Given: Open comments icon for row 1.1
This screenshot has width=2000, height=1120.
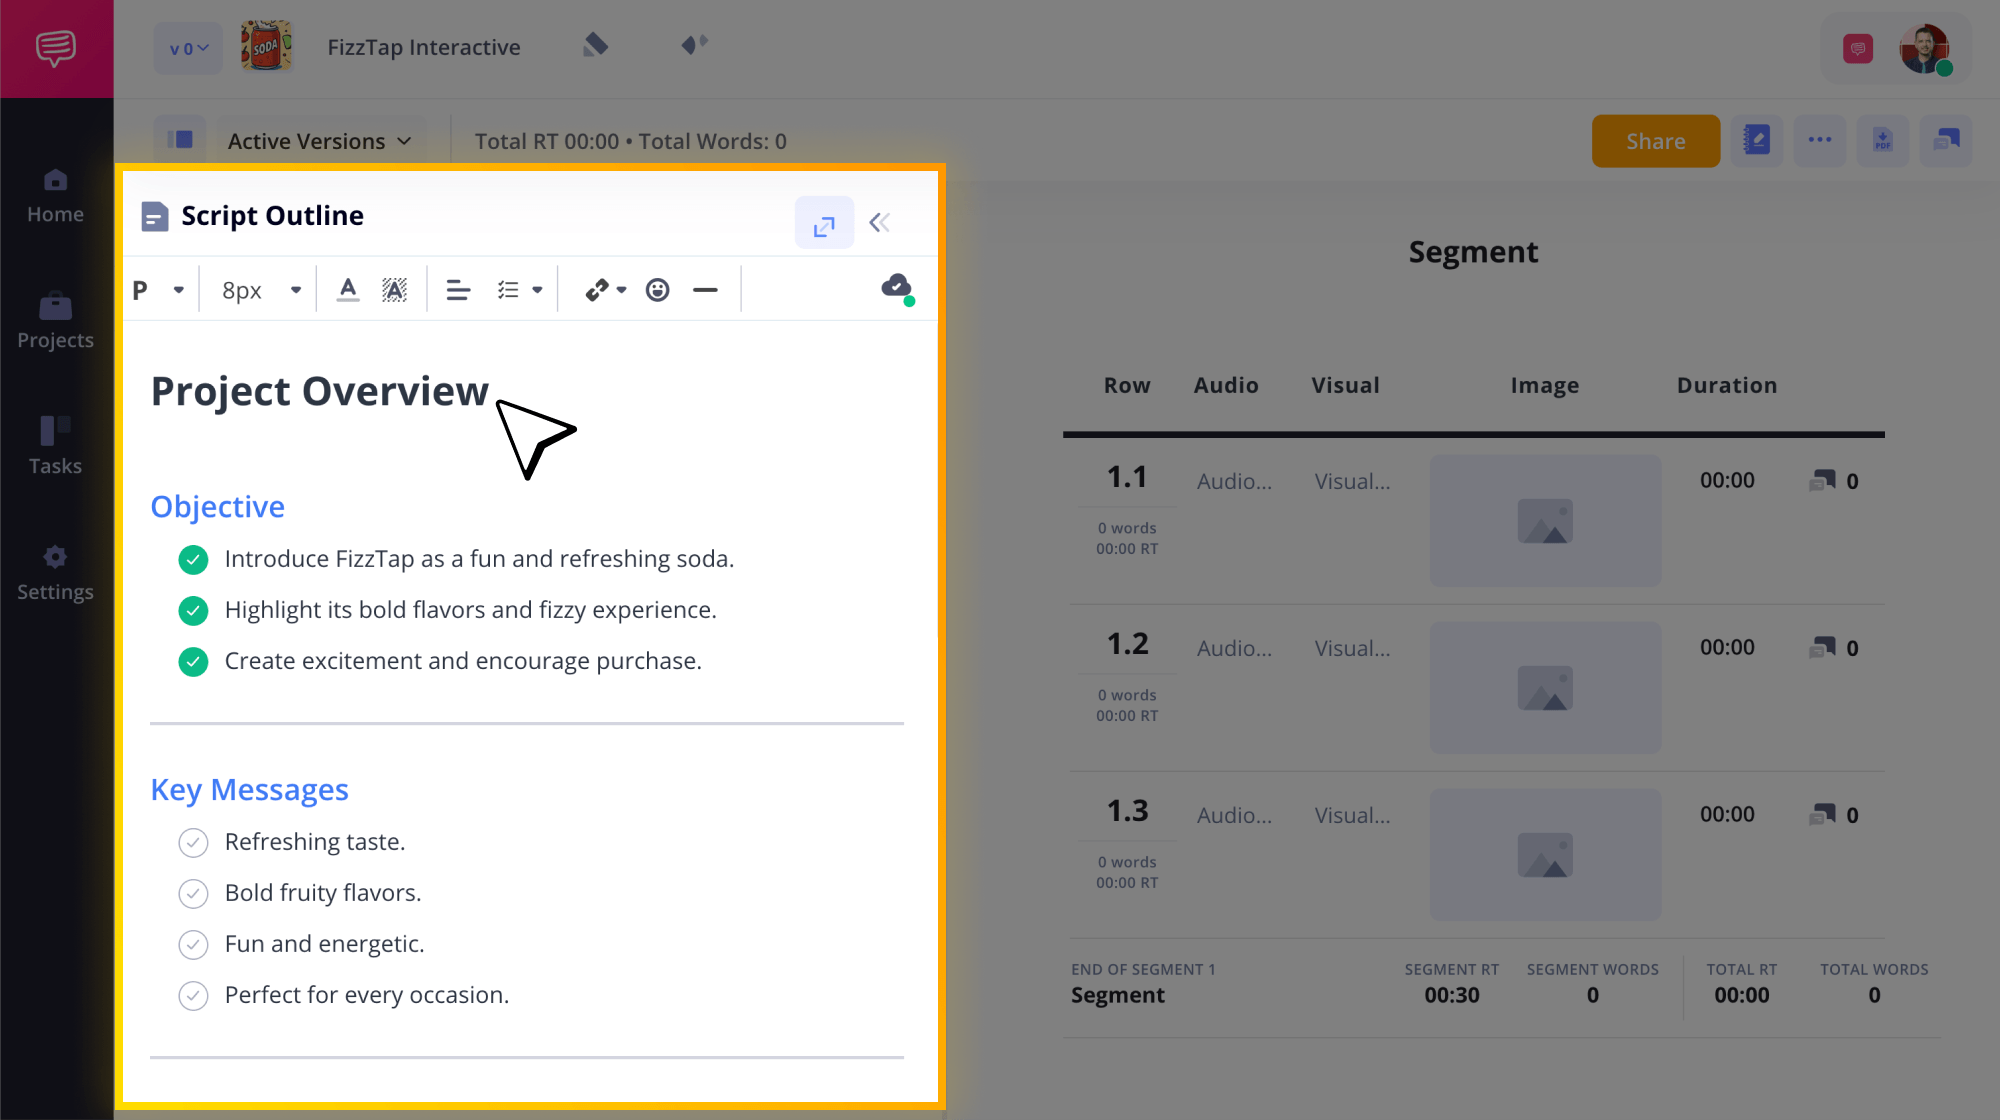Looking at the screenshot, I should pyautogui.click(x=1823, y=481).
